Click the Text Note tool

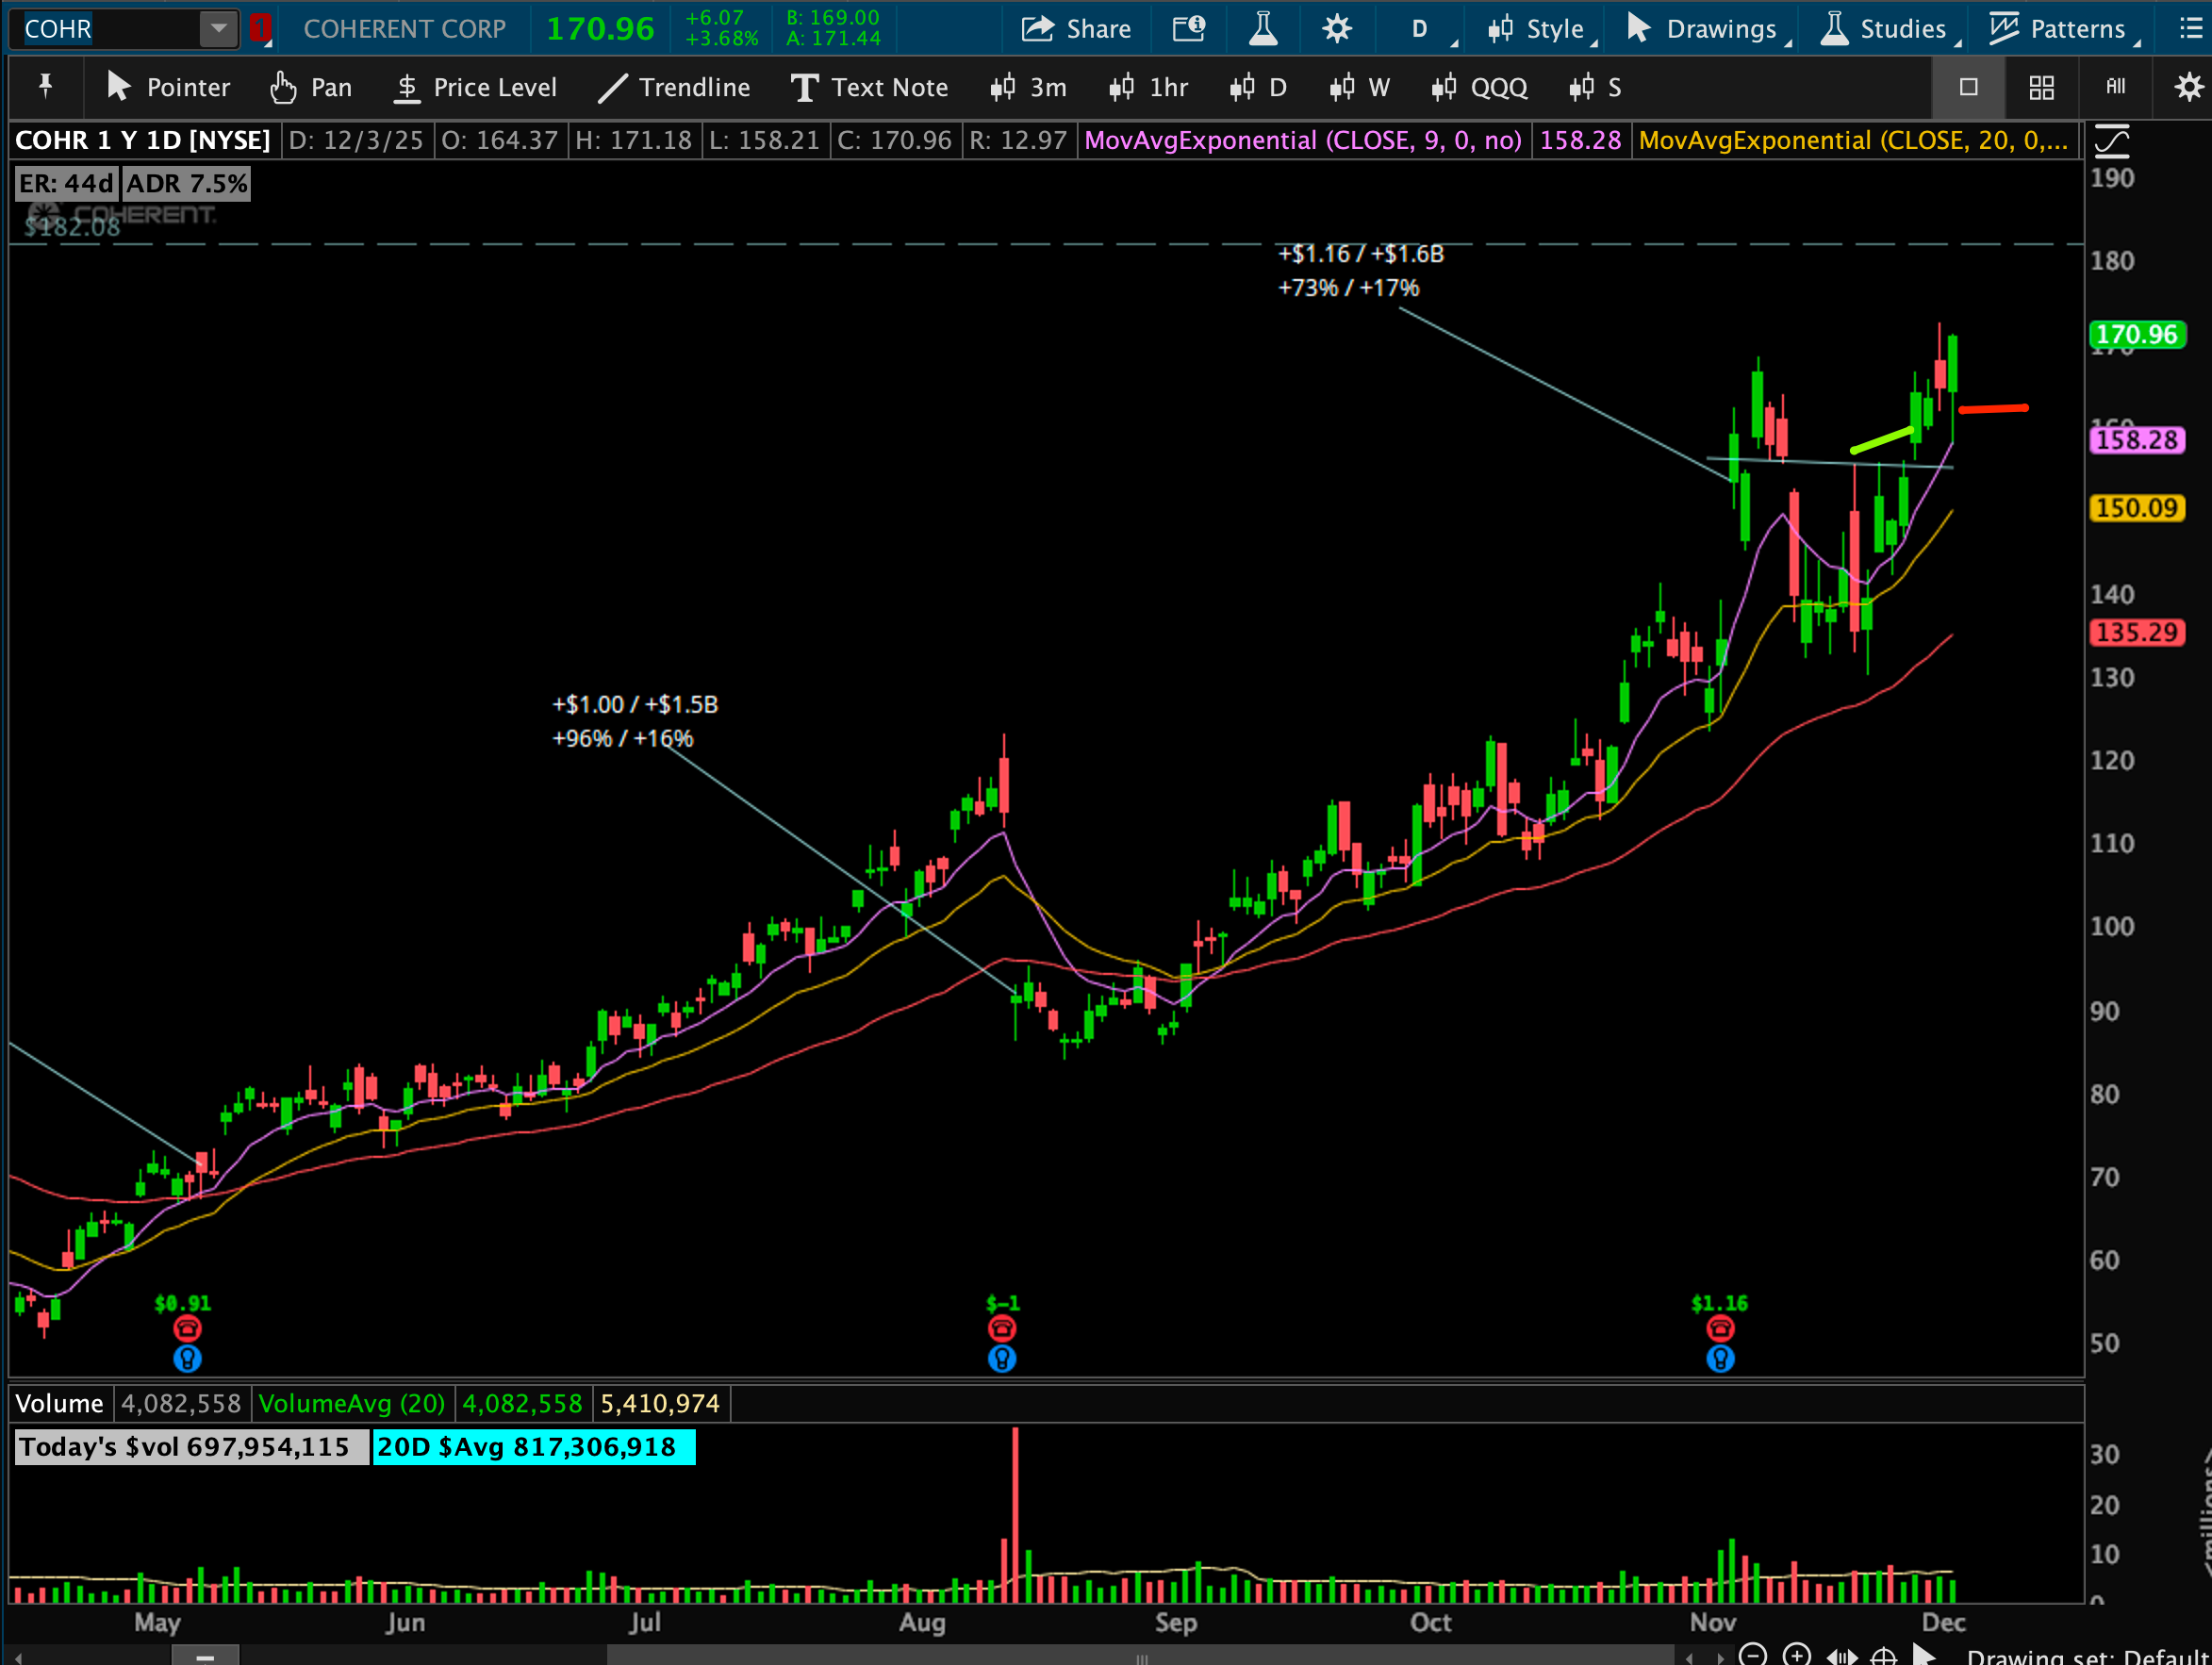pos(868,88)
